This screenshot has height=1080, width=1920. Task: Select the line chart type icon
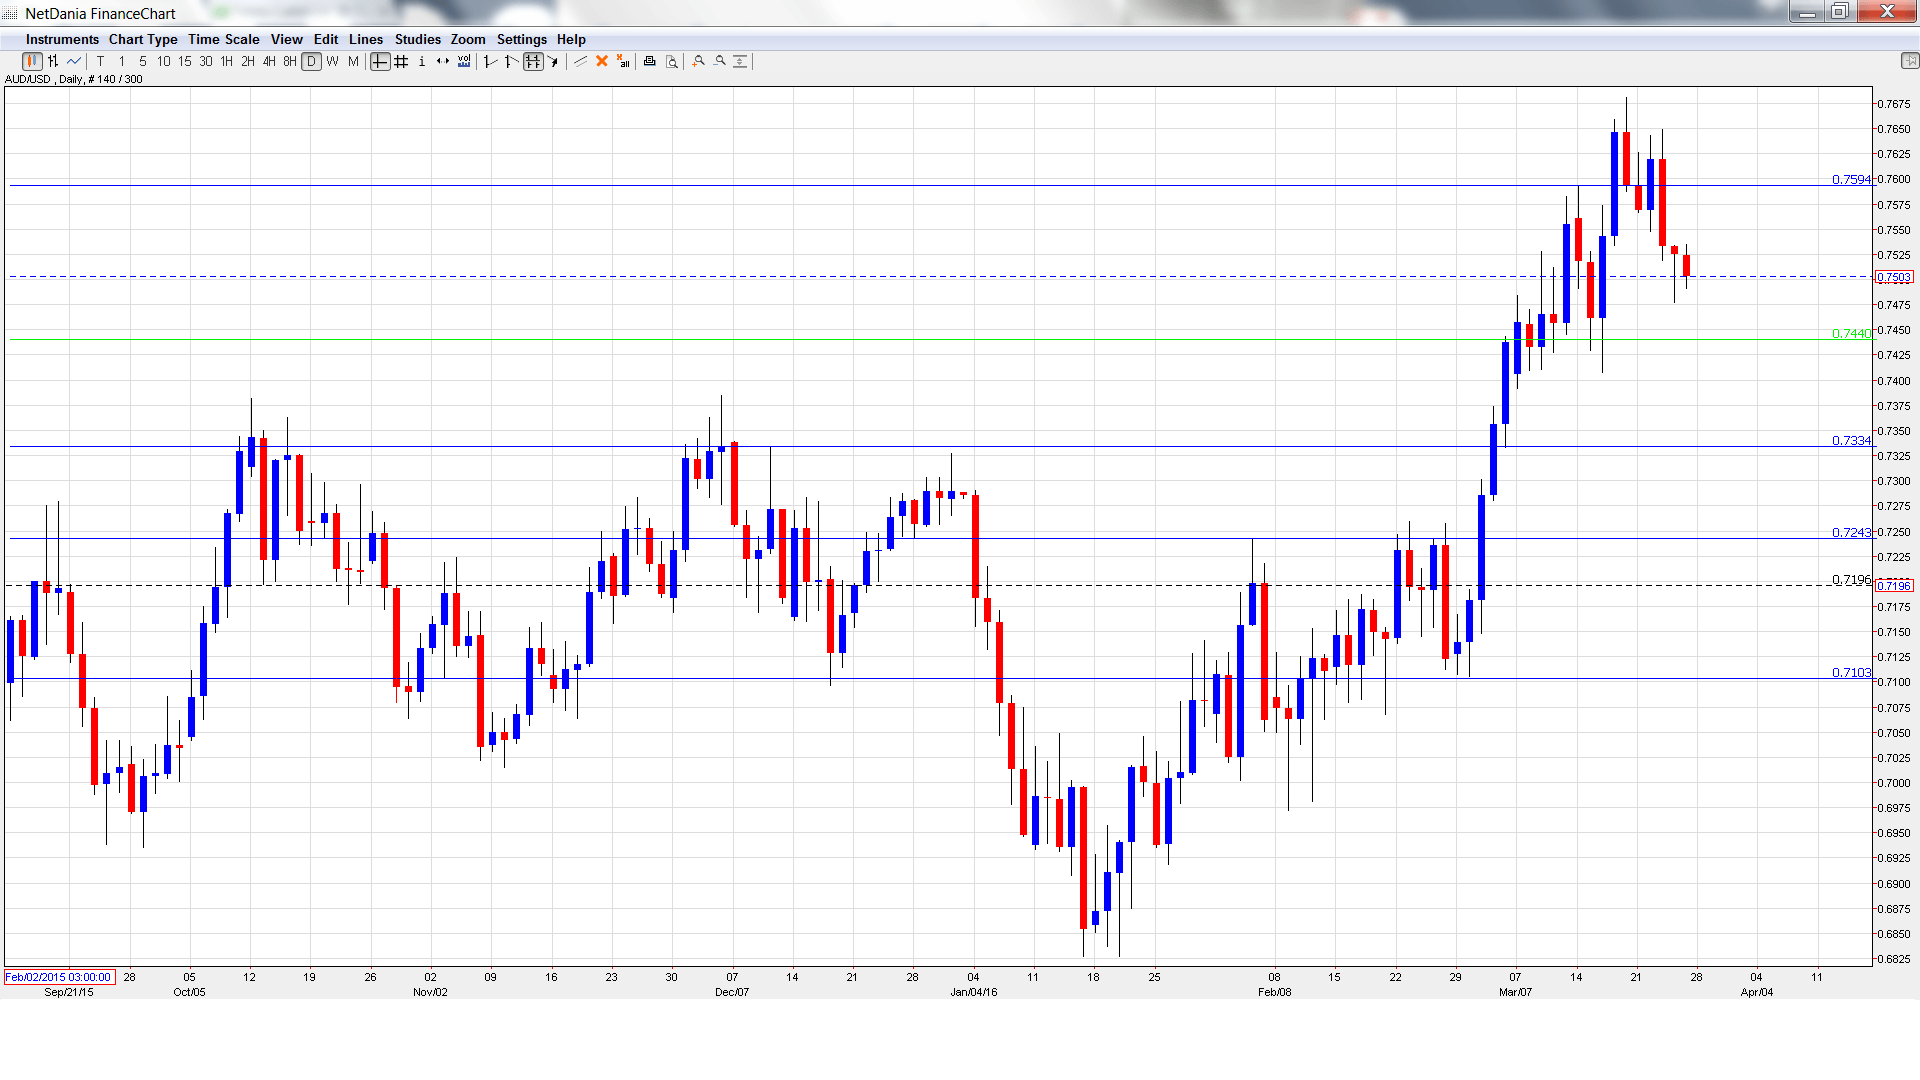tap(72, 61)
